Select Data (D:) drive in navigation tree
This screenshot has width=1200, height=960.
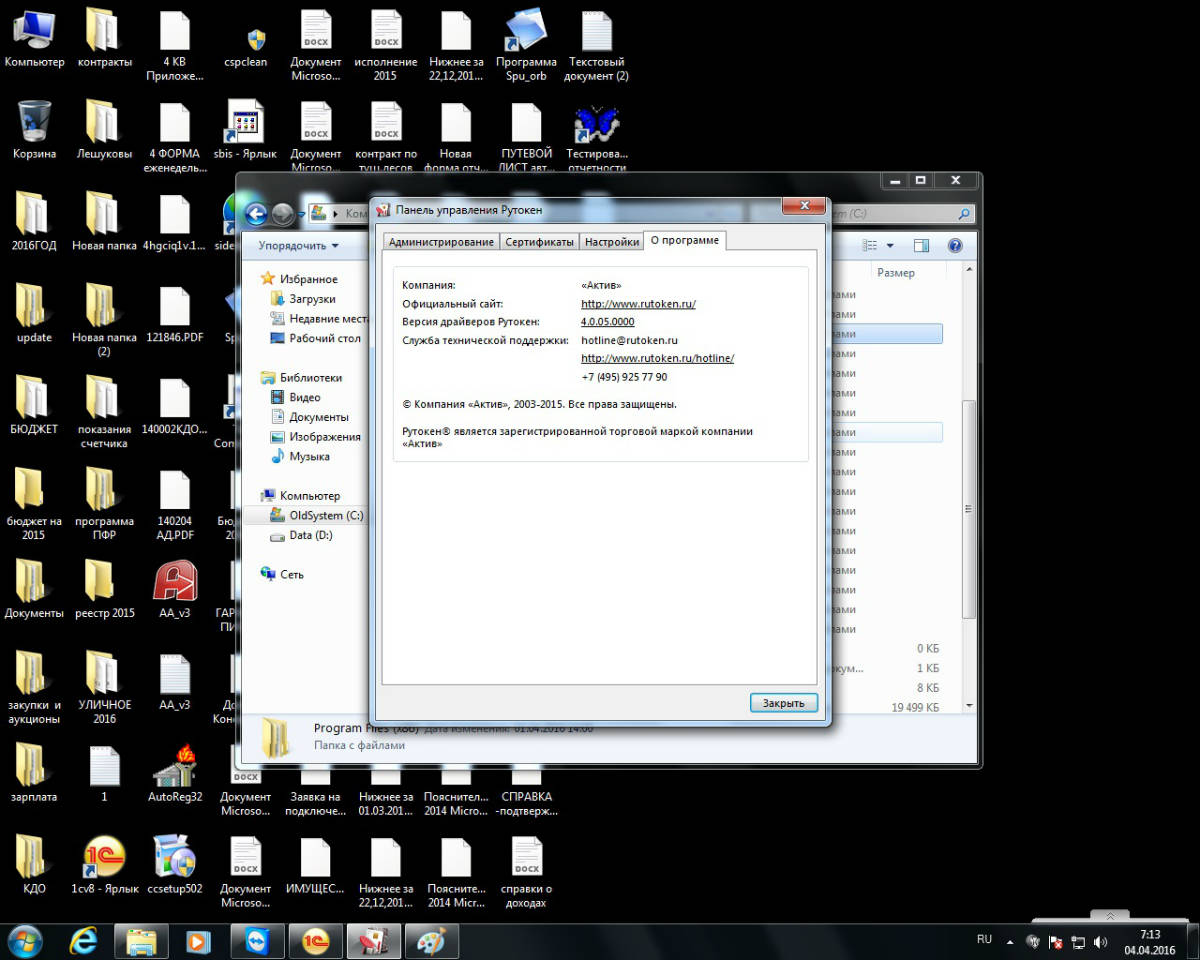pyautogui.click(x=310, y=536)
